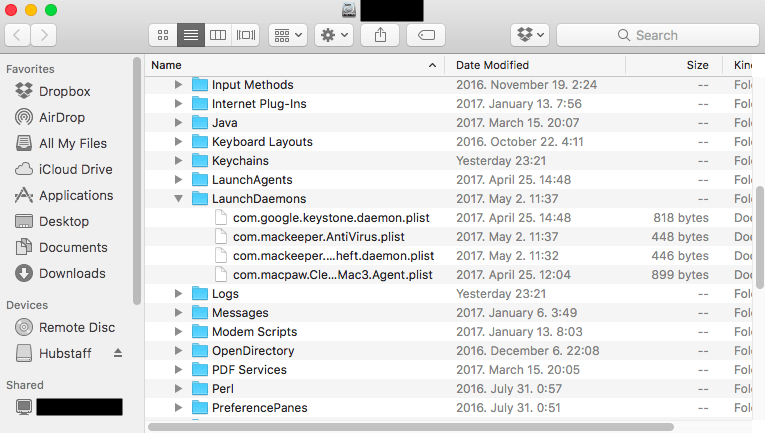Expand the OpenDirectory folder
Viewport: 765px width, 433px height.
178,351
